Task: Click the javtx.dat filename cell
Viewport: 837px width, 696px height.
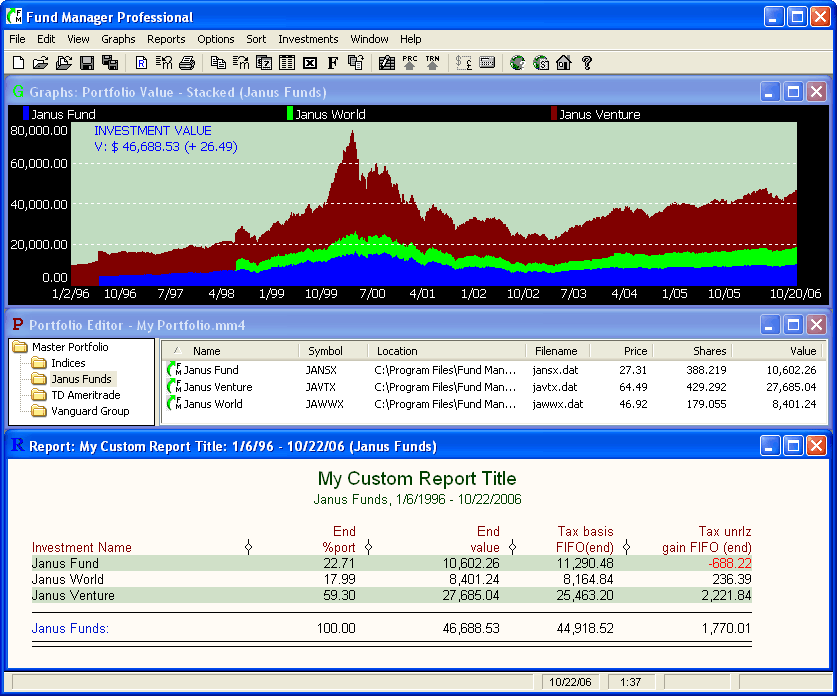Action: 555,387
